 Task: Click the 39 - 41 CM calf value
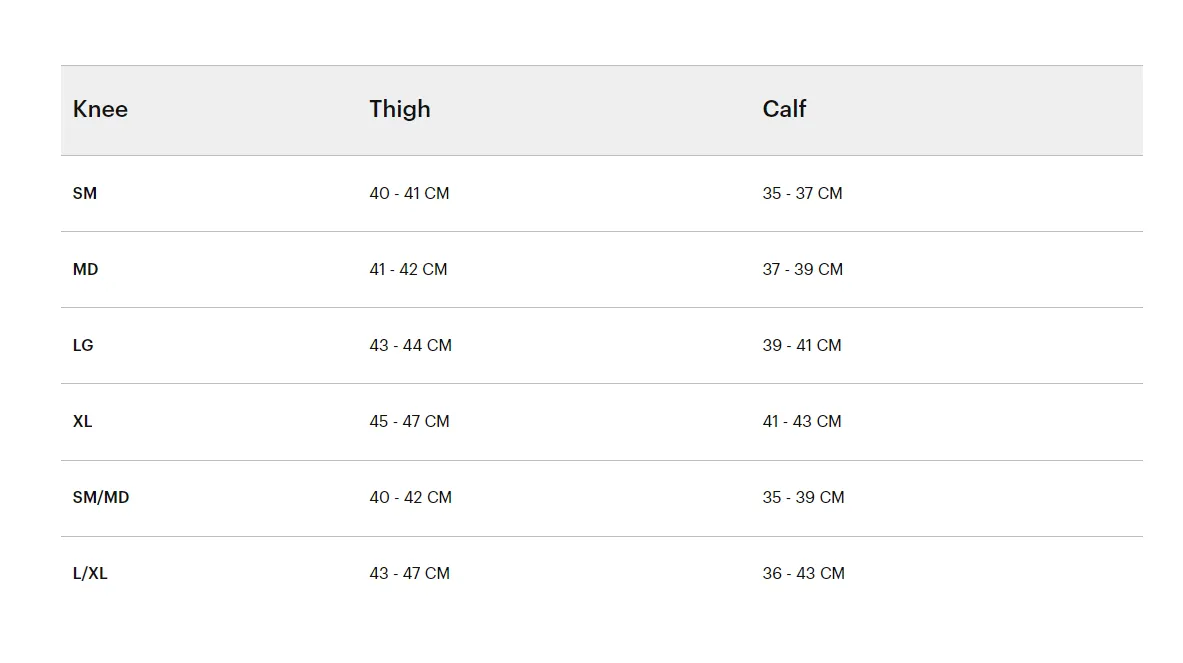[x=802, y=345]
